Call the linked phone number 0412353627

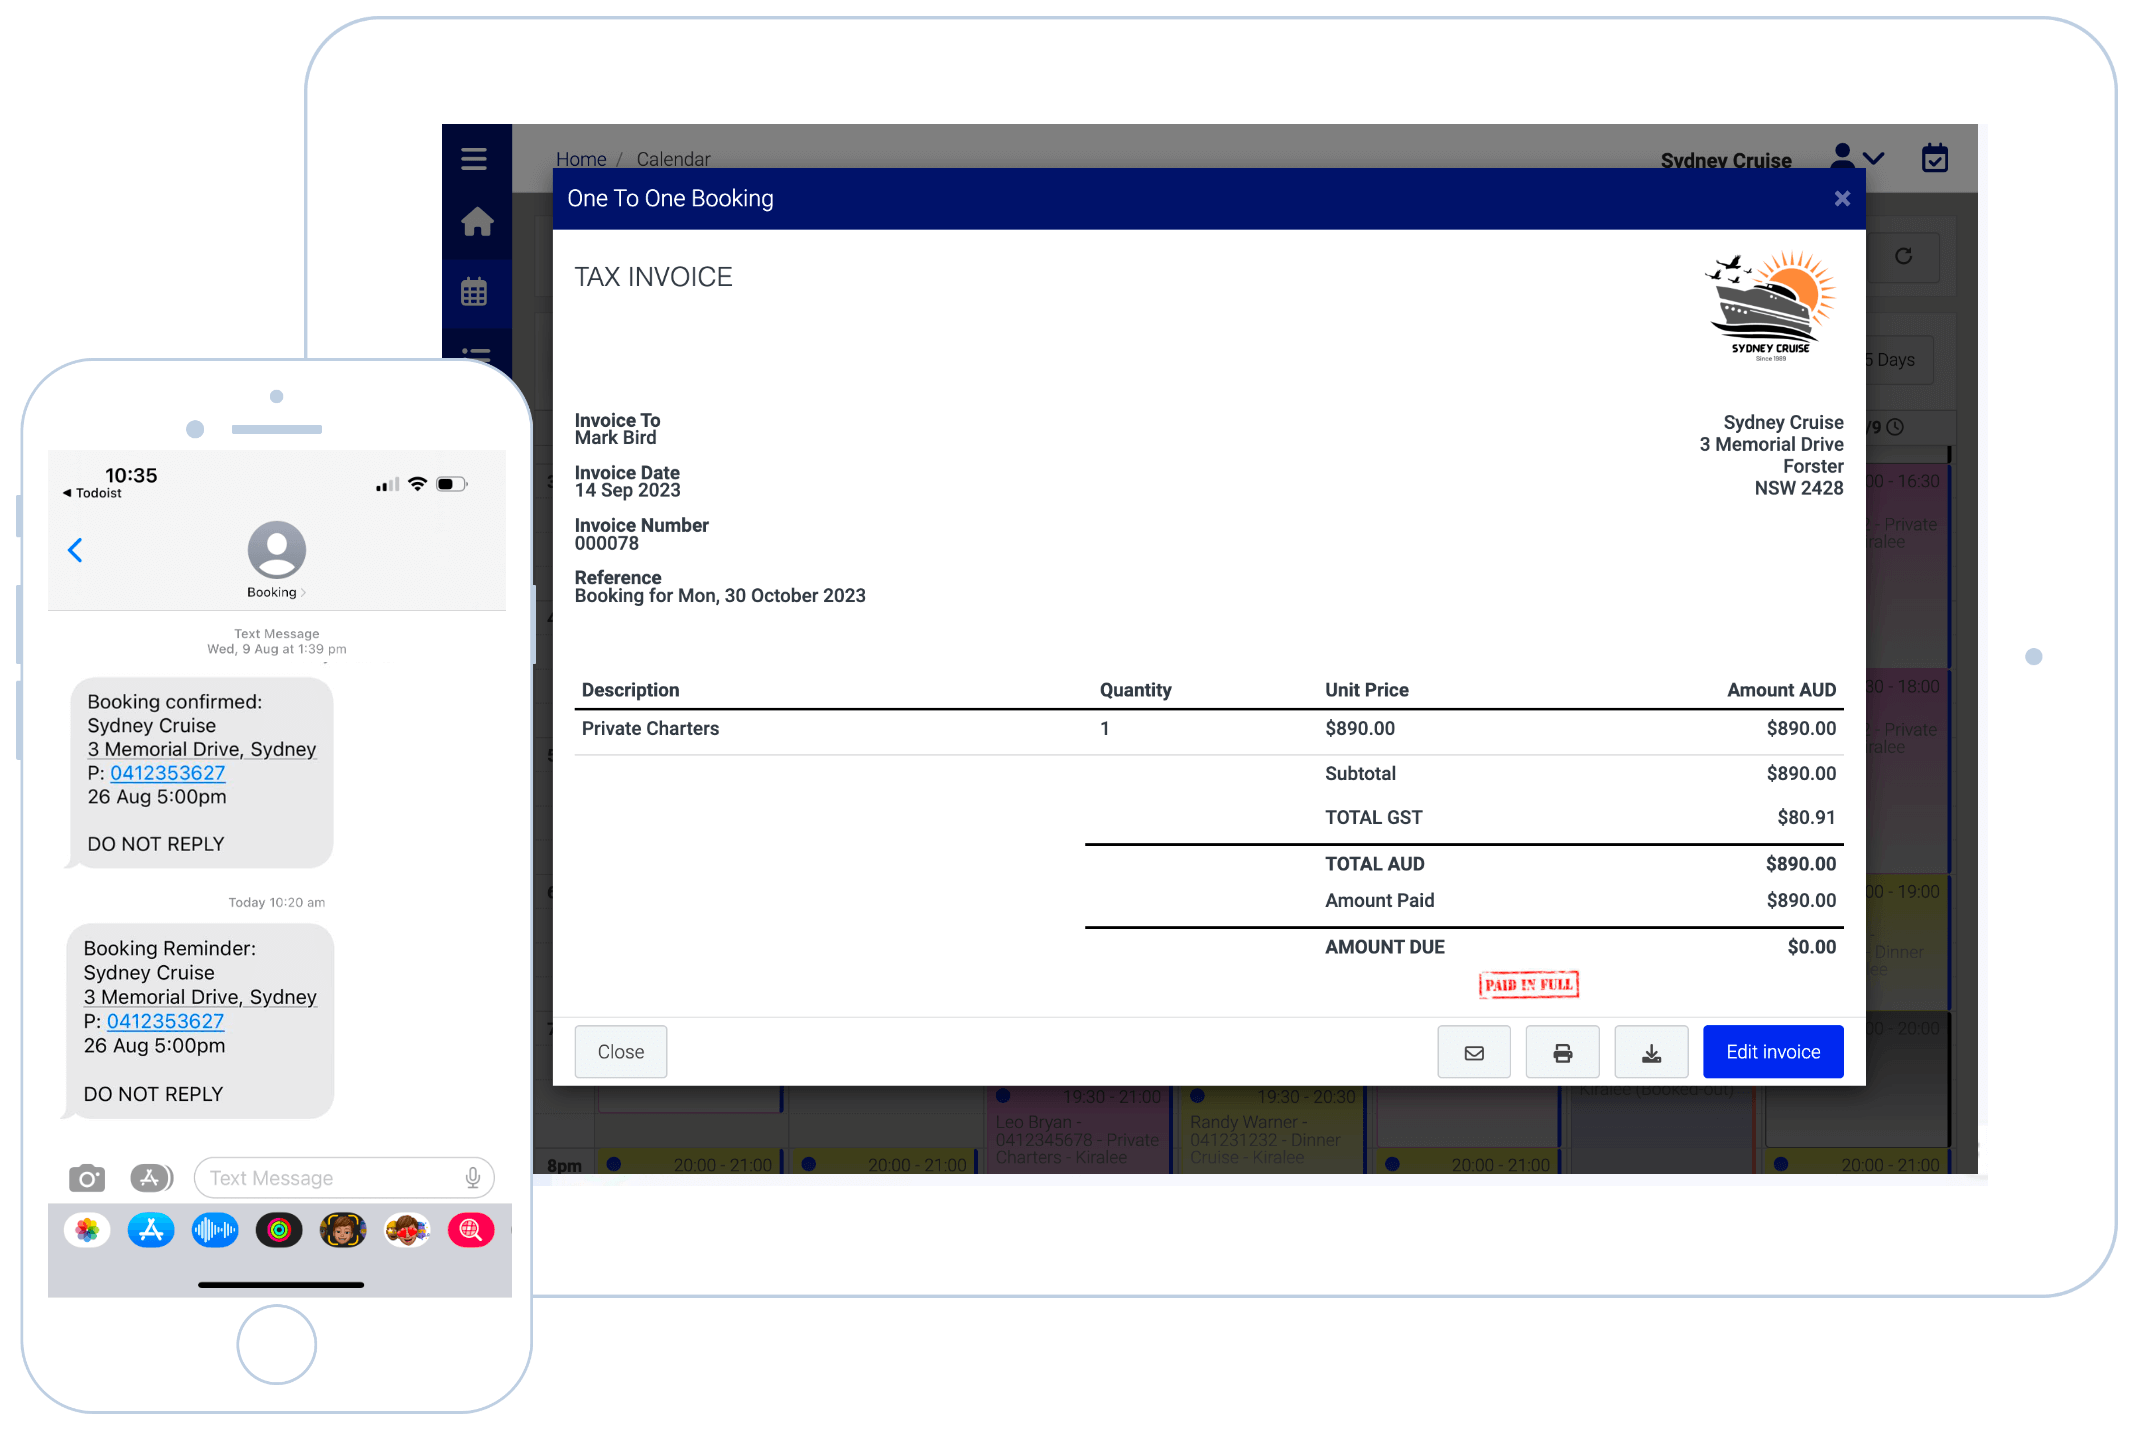(x=168, y=773)
